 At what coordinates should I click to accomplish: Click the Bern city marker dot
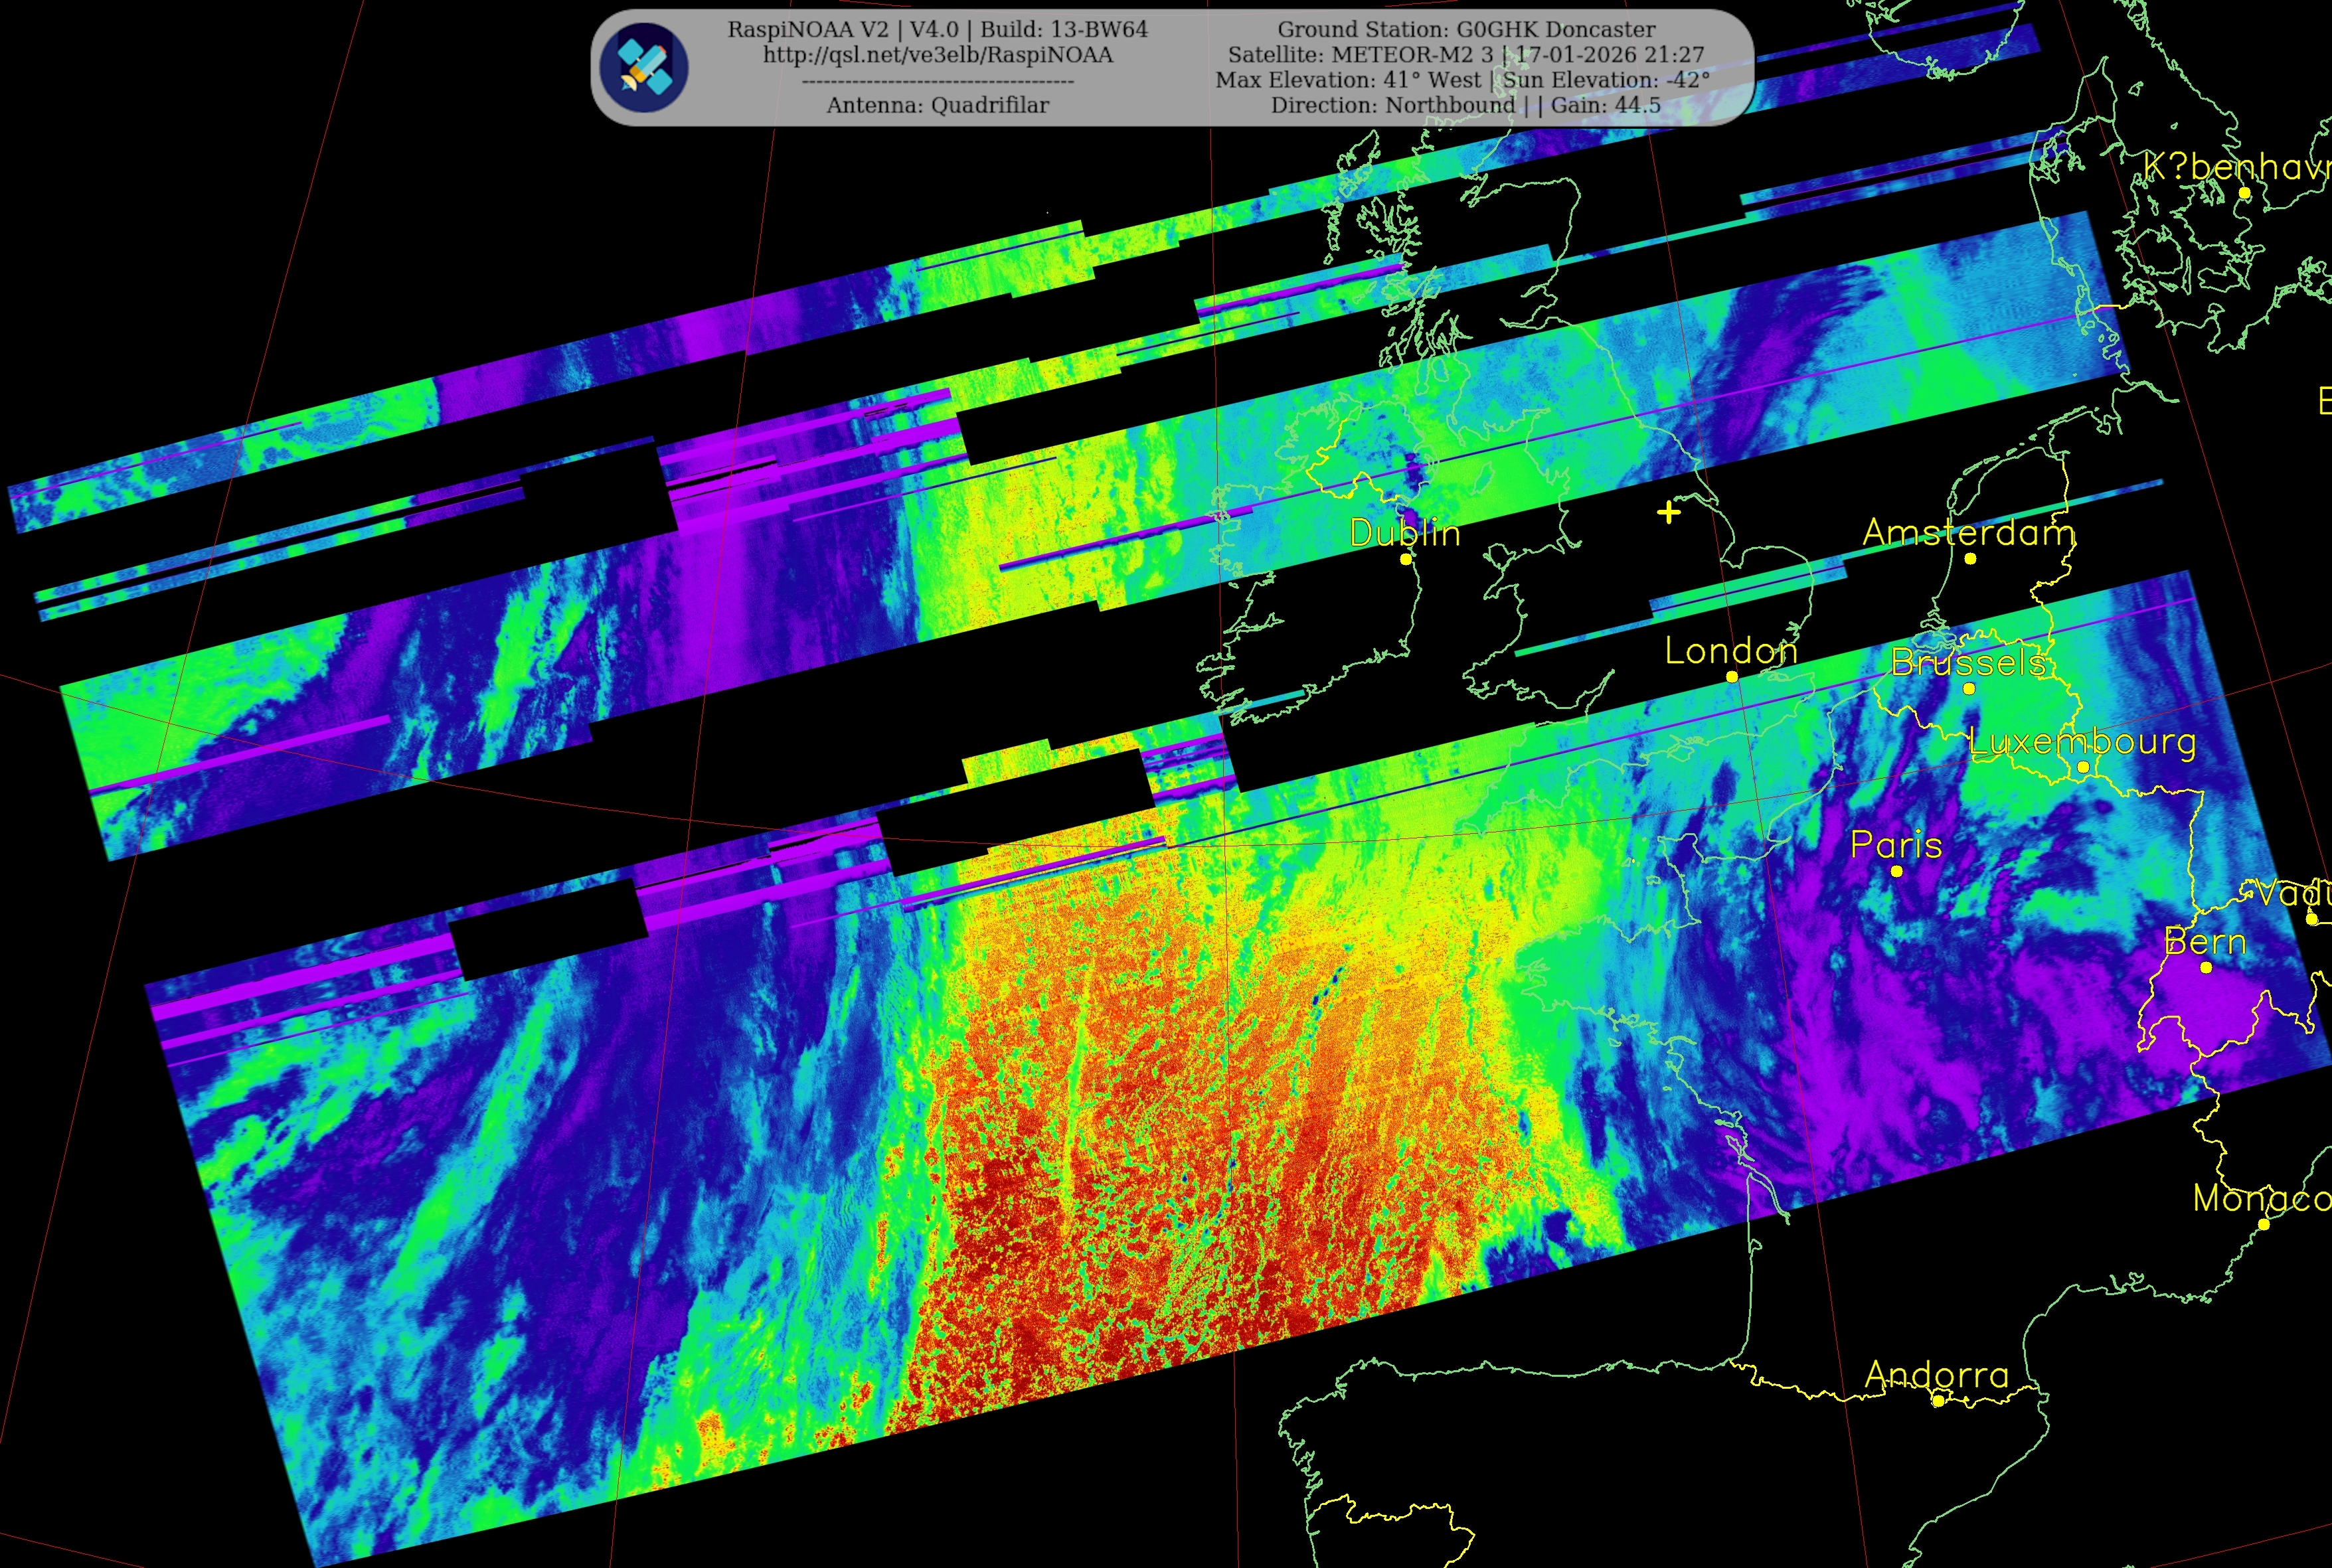(x=2206, y=967)
